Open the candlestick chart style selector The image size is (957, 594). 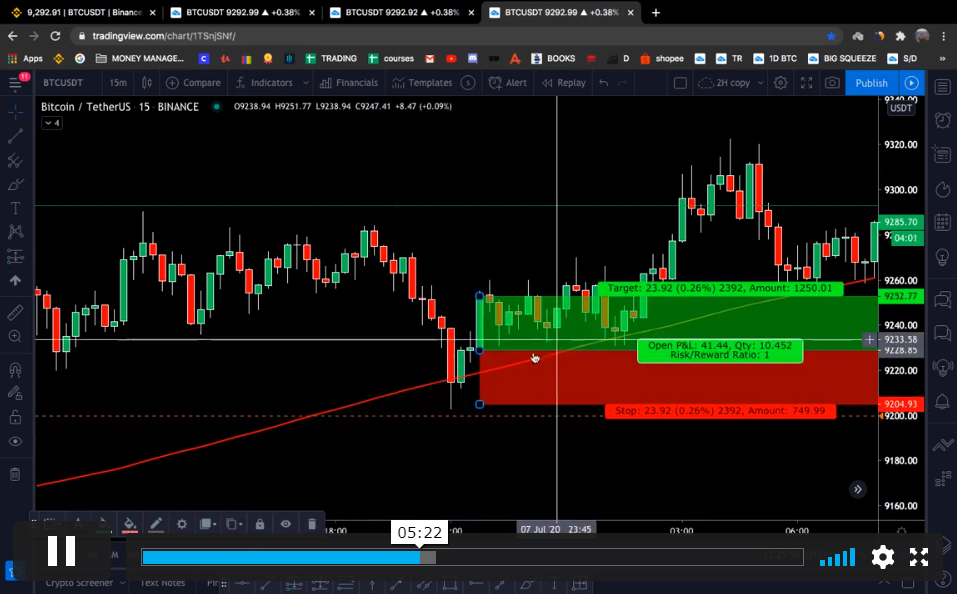146,82
